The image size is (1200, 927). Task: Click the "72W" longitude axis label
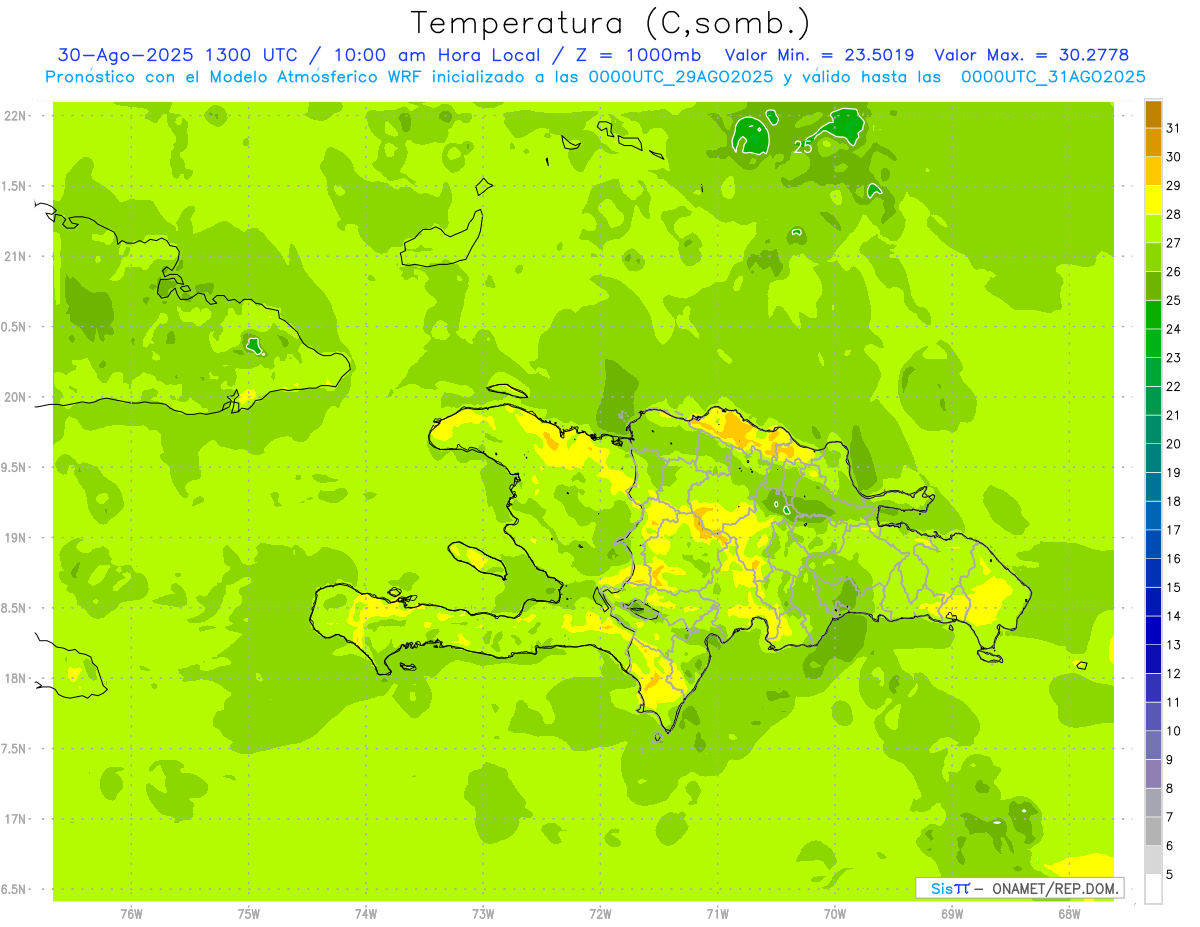pyautogui.click(x=600, y=914)
